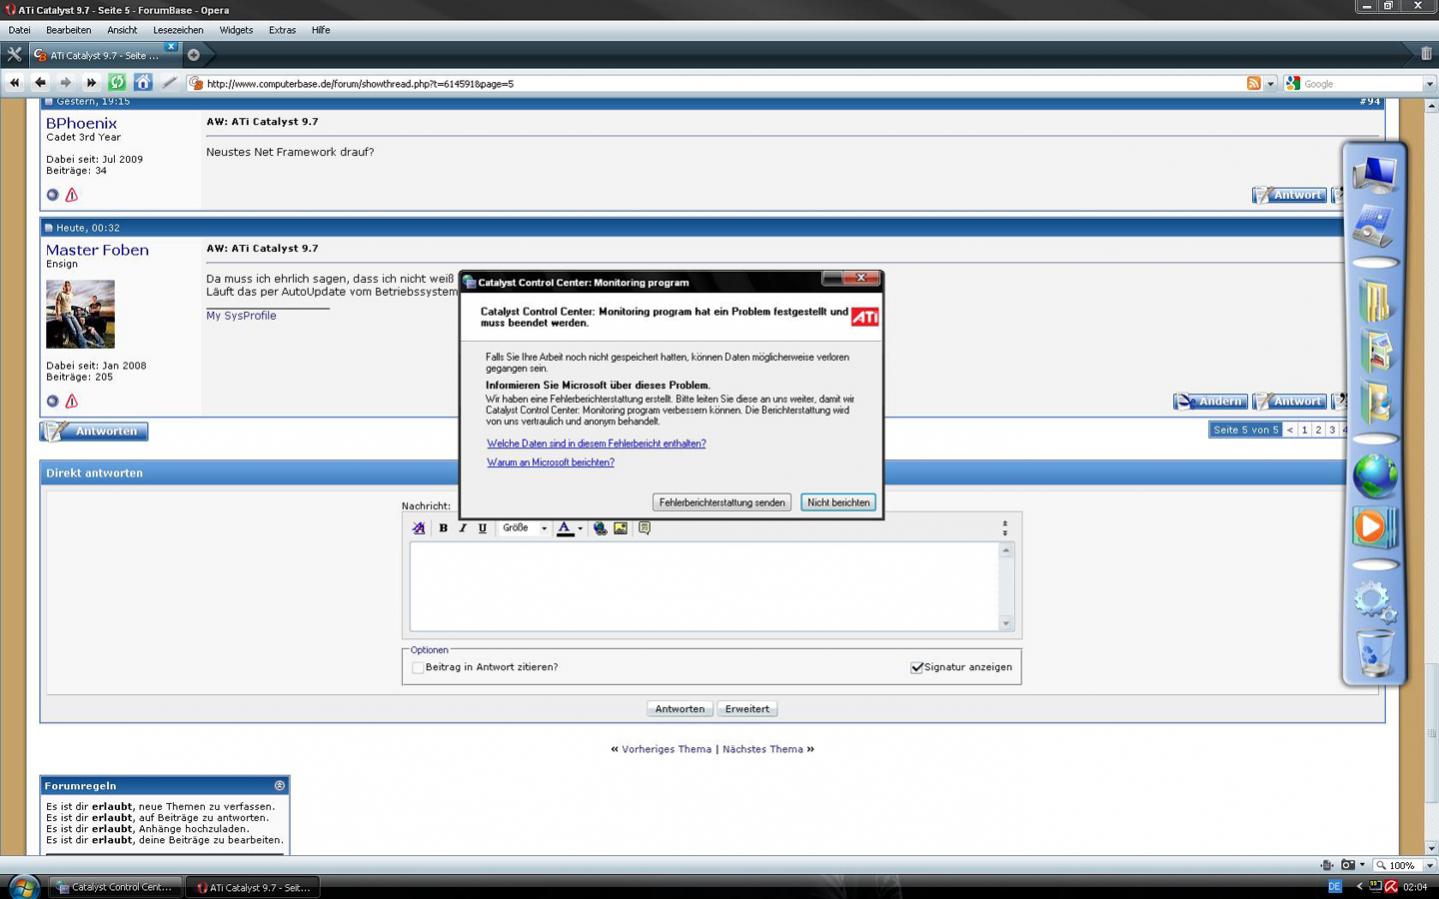Collapse the Forumregeln box
1439x899 pixels.
click(280, 786)
